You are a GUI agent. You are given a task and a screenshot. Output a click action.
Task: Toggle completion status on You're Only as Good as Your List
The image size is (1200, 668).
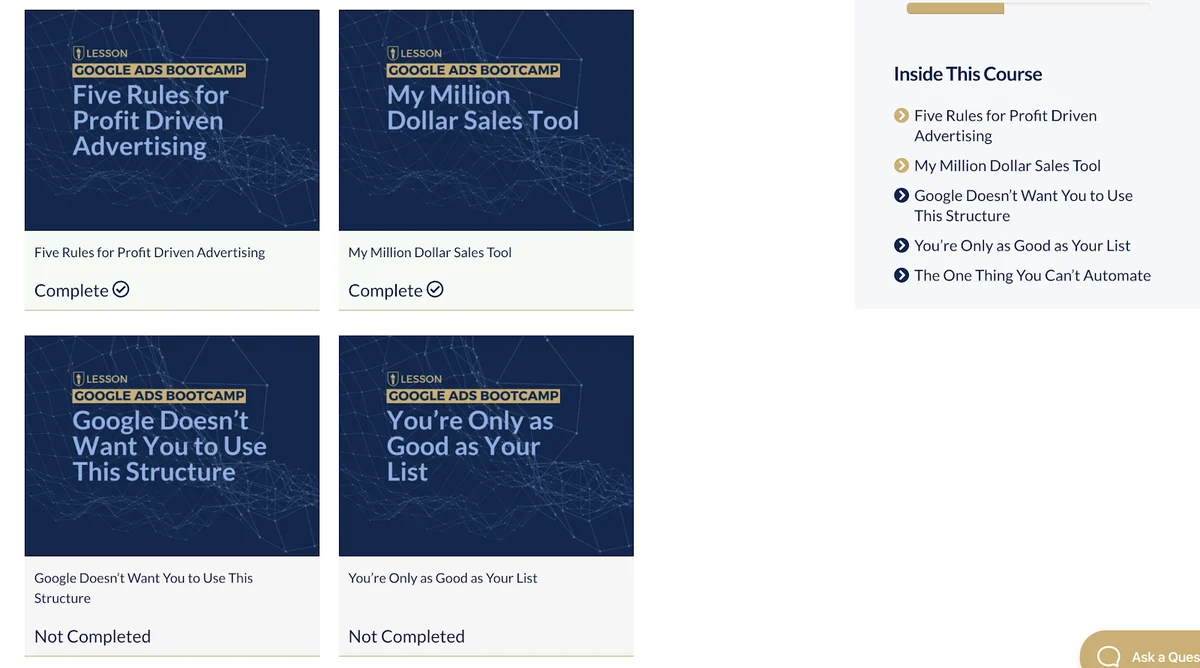point(406,636)
